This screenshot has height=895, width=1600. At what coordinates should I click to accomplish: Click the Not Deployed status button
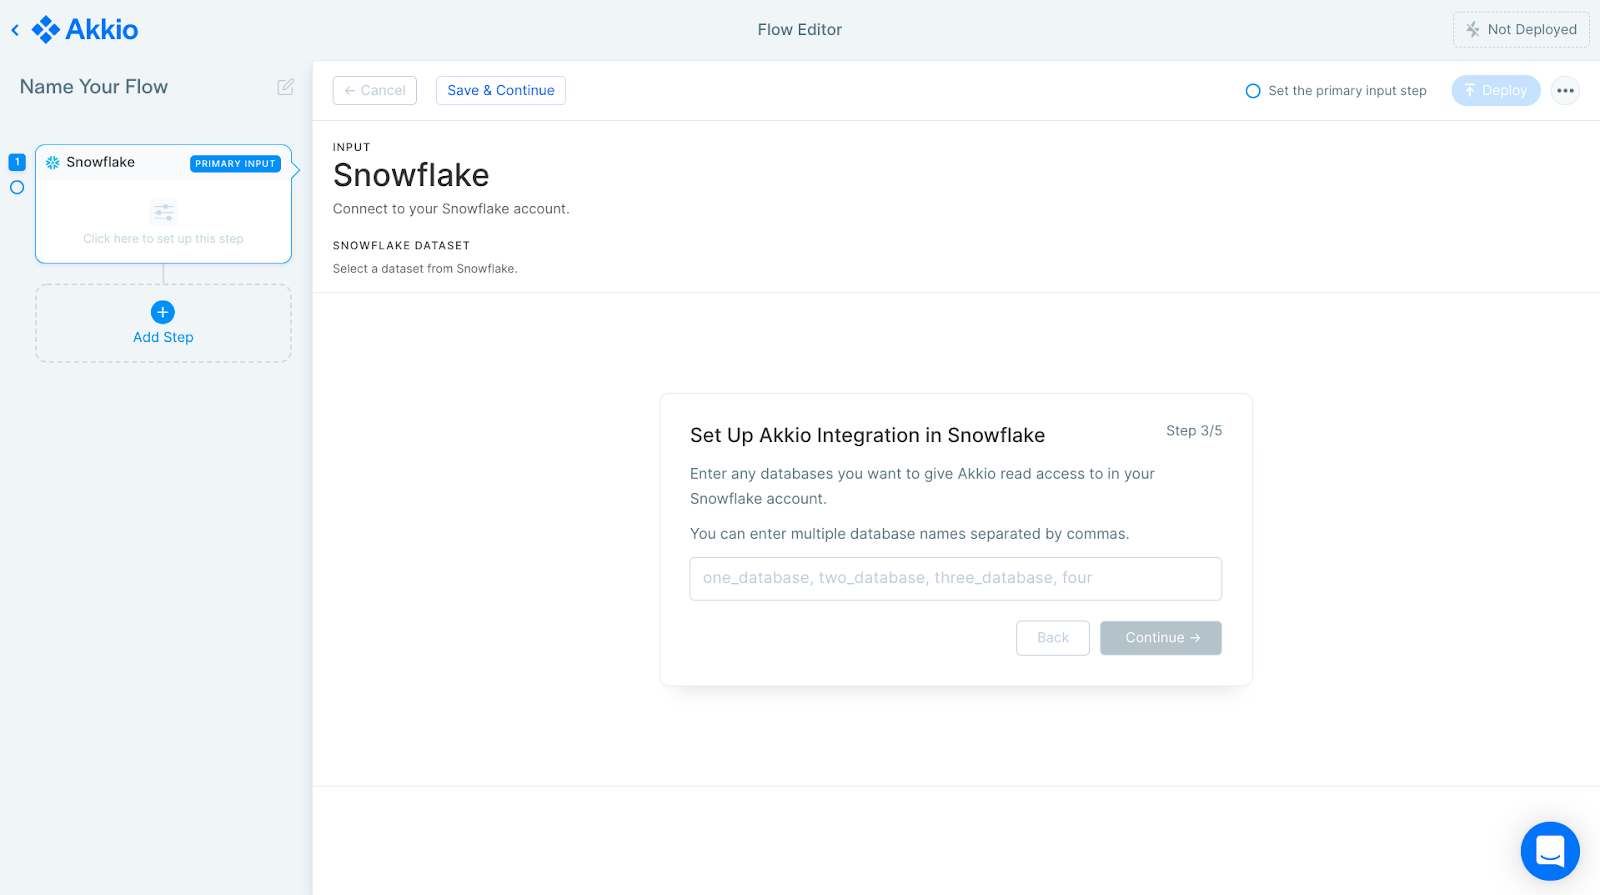pyautogui.click(x=1521, y=30)
